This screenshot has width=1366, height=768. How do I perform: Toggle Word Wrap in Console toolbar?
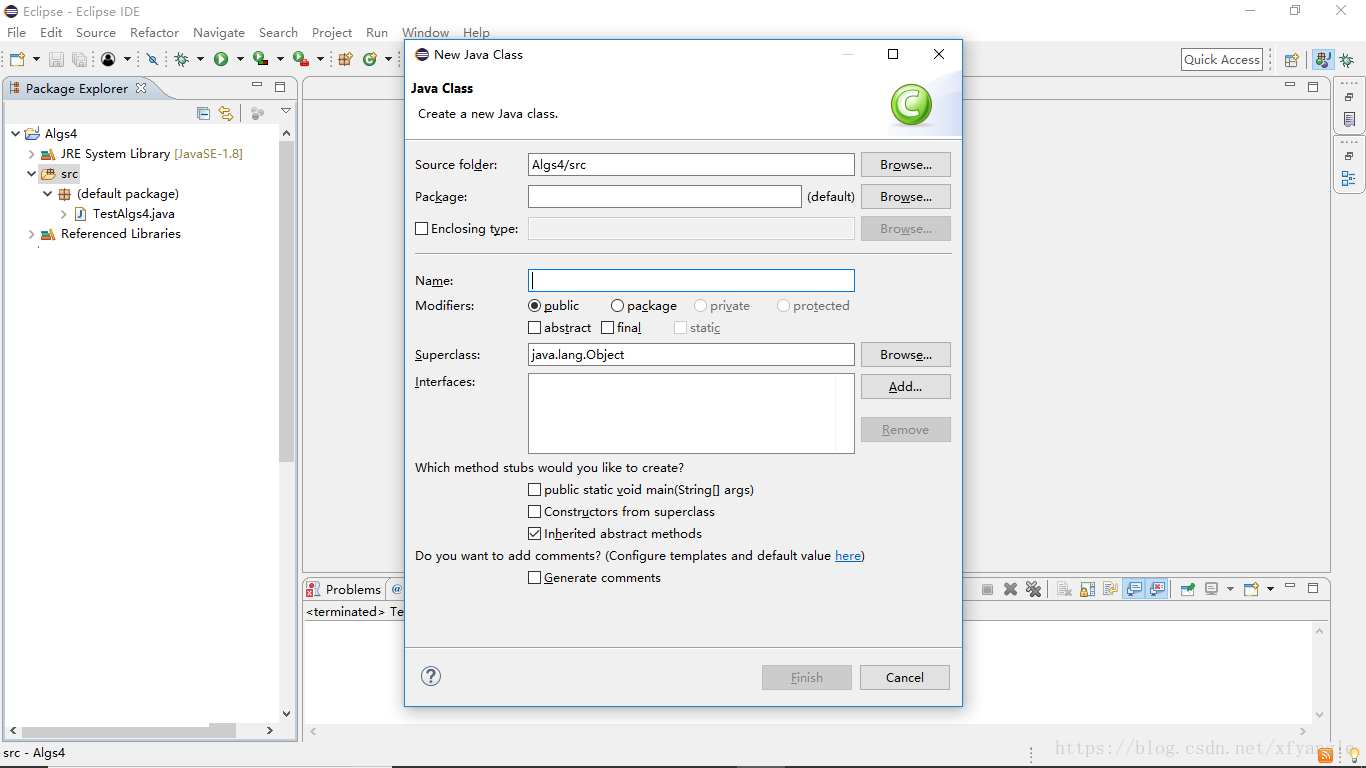point(1110,589)
